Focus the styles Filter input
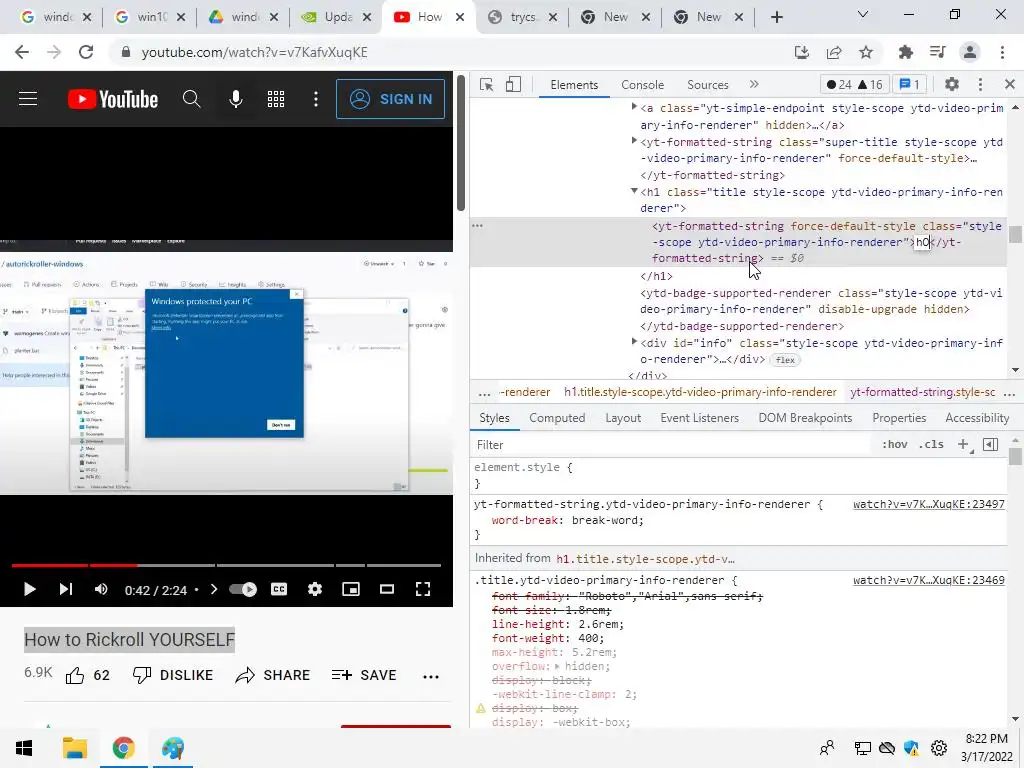Screen dimensions: 1024x768 point(673,445)
